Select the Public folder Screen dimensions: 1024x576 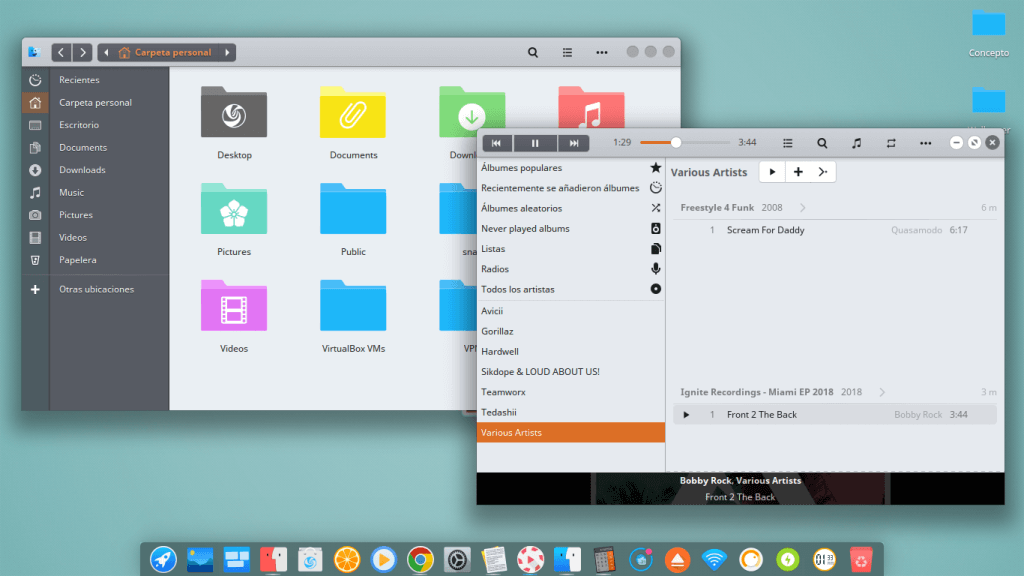(353, 219)
